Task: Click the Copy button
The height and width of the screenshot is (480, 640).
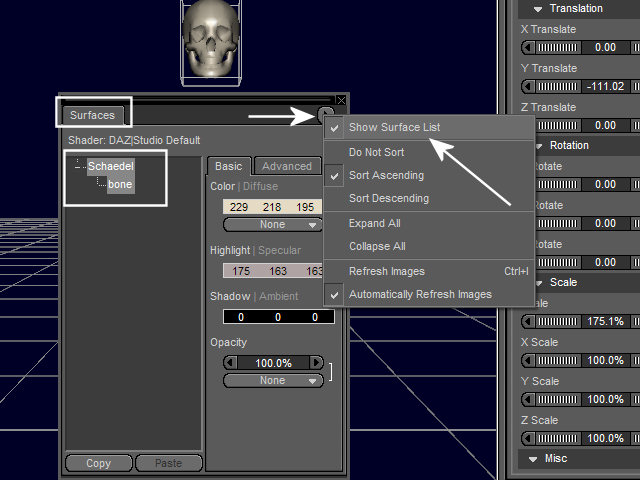Action: tap(99, 463)
